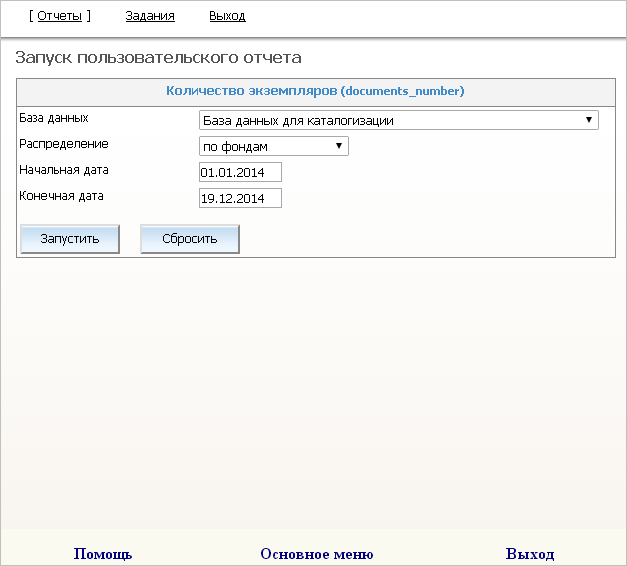627x566 pixels.
Task: Click Выход in the top menu bar
Action: (x=227, y=16)
